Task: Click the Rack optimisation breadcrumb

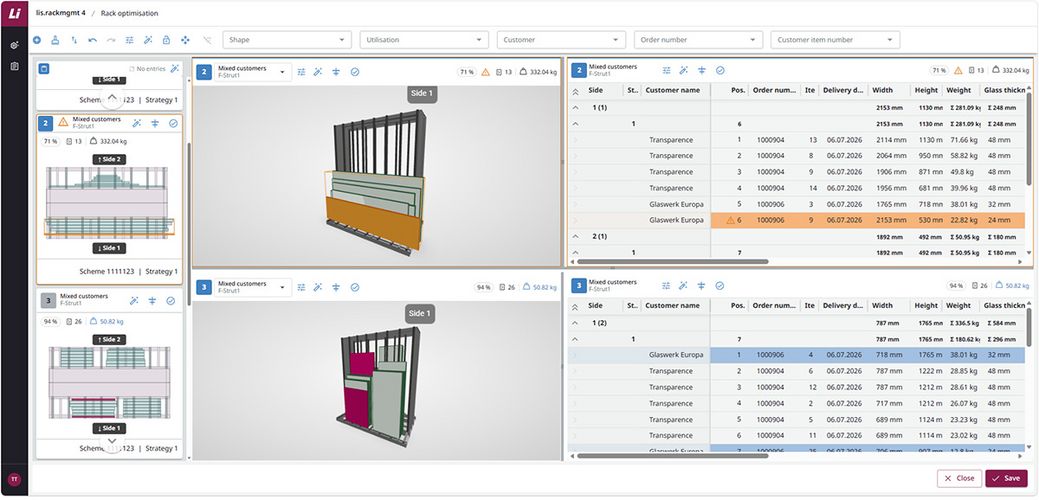Action: pyautogui.click(x=129, y=13)
